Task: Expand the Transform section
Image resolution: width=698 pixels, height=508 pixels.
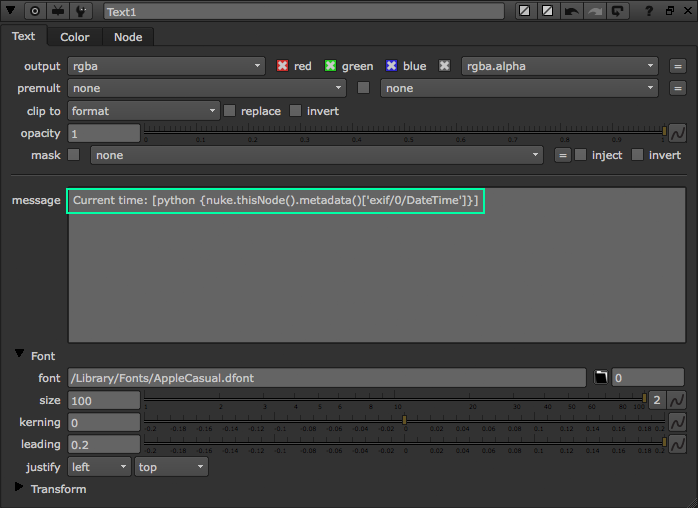Action: click(20, 488)
